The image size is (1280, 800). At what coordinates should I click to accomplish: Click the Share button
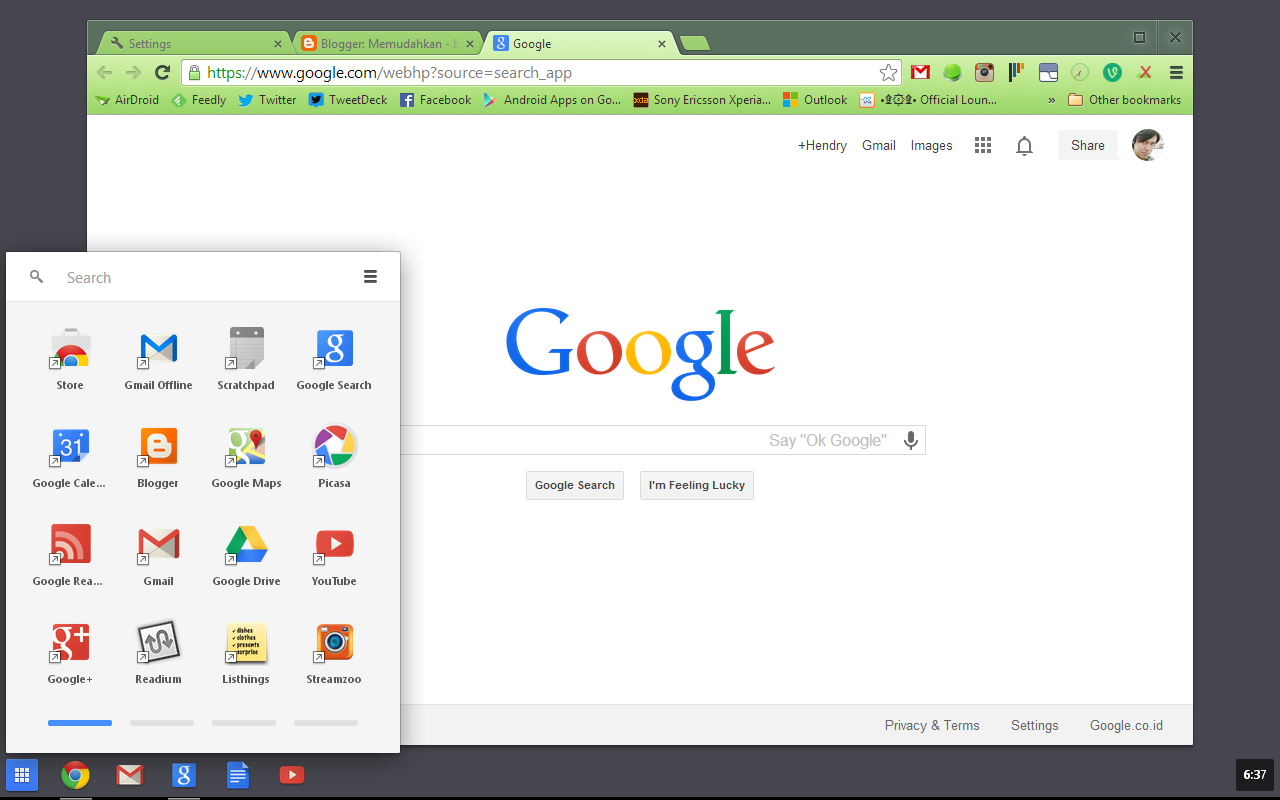tap(1088, 145)
